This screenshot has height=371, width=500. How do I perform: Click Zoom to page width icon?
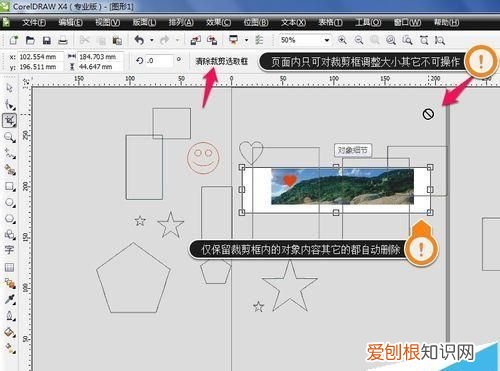[x=424, y=40]
